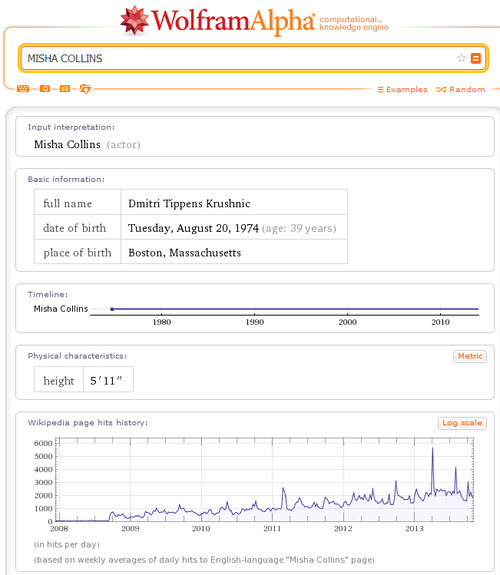This screenshot has height=575, width=500.
Task: Switch page hits chart to Log scale
Action: pyautogui.click(x=462, y=423)
